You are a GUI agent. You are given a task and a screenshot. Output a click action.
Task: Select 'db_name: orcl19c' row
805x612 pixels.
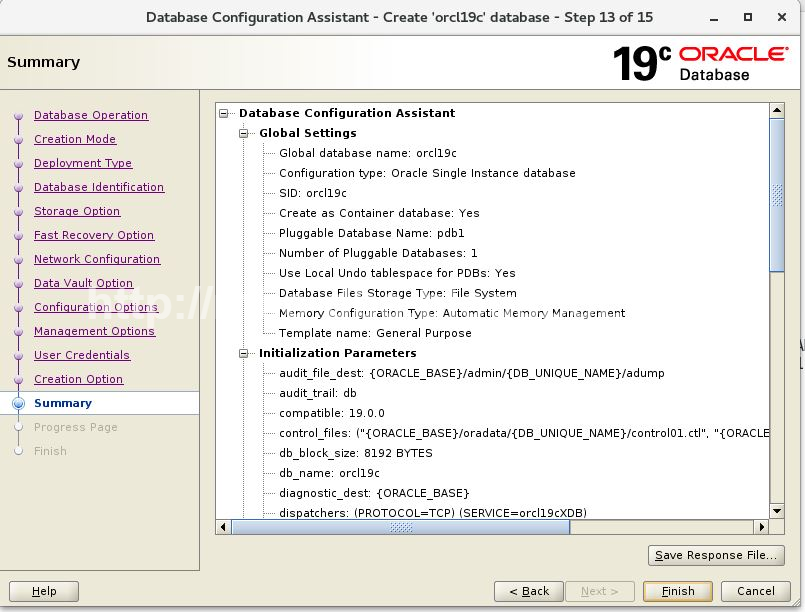(x=329, y=473)
